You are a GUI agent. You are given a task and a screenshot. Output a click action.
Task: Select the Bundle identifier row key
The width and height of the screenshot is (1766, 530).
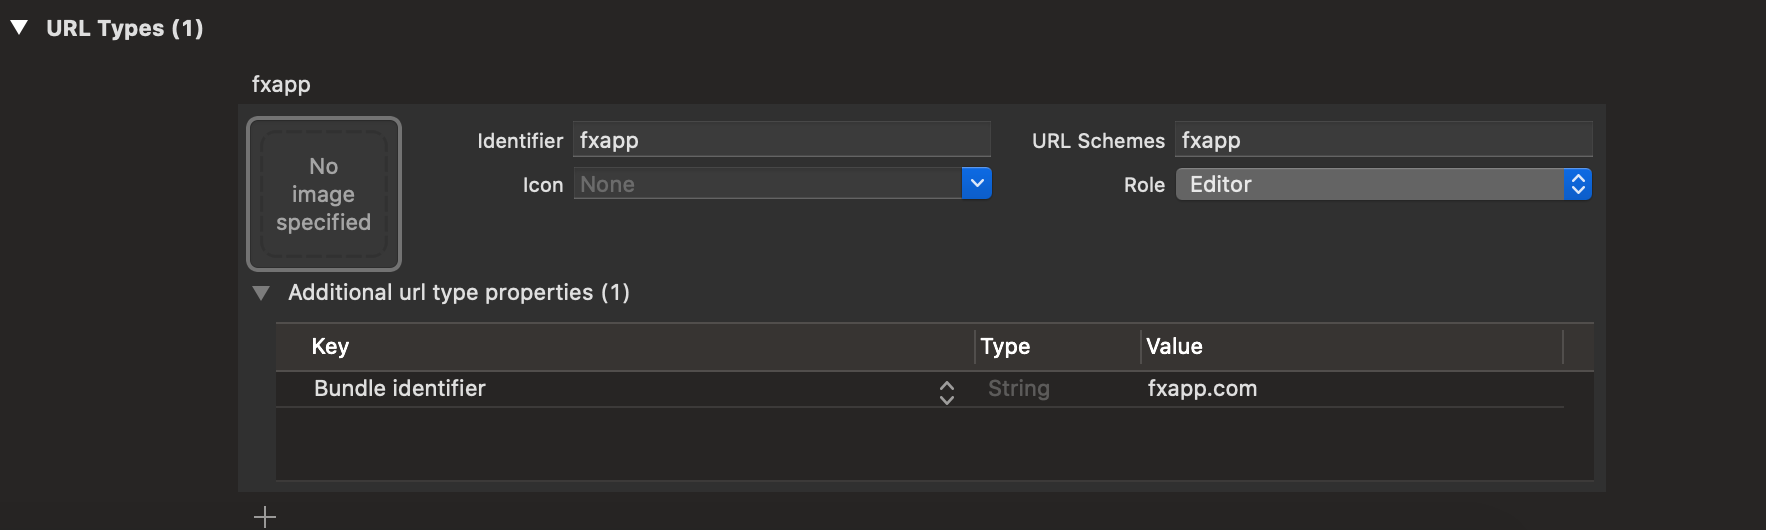tap(400, 389)
